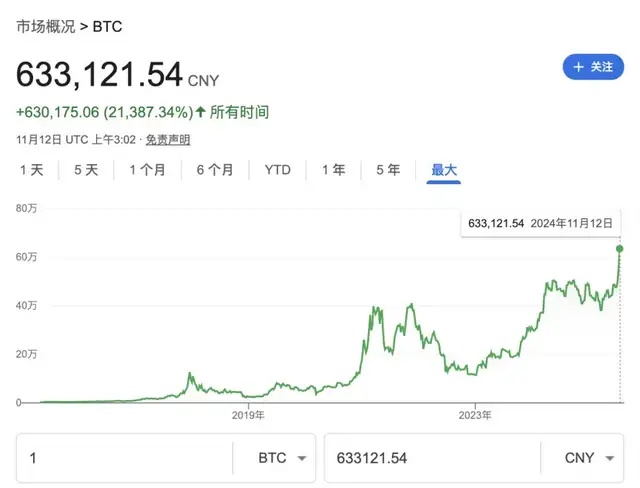Select the 1 个月 time range
The width and height of the screenshot is (640, 488).
coord(147,170)
